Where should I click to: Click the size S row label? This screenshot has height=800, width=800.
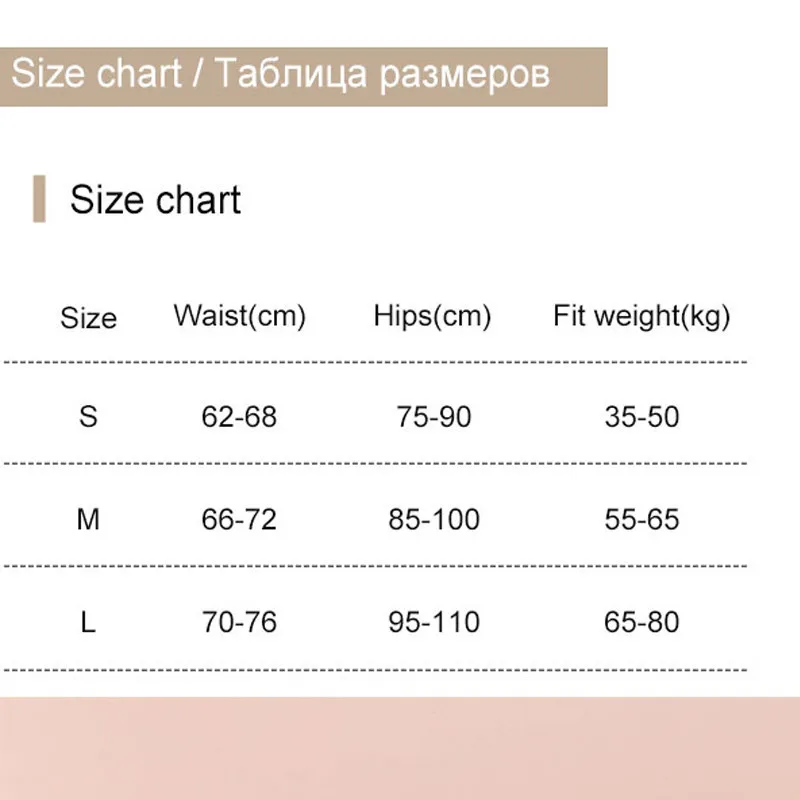coord(88,416)
